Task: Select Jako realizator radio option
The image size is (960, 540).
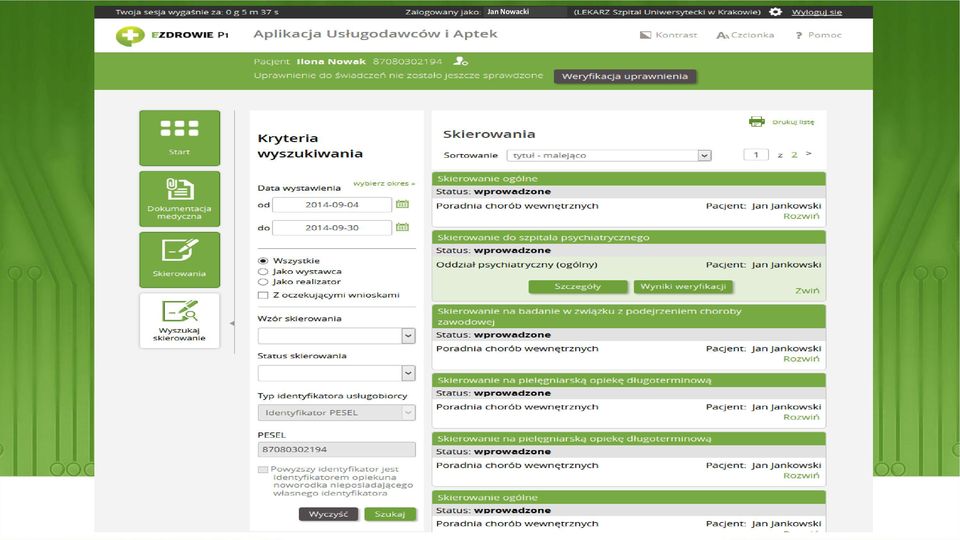Action: click(263, 282)
